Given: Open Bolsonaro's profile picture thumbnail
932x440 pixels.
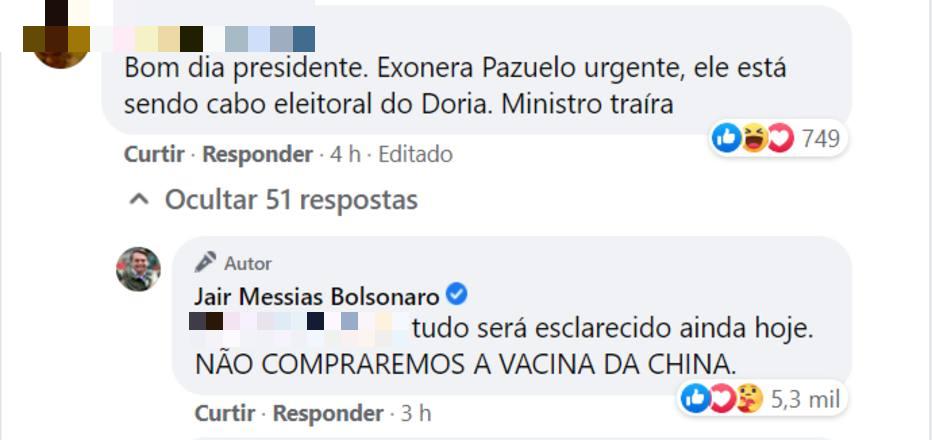Looking at the screenshot, I should (x=138, y=269).
